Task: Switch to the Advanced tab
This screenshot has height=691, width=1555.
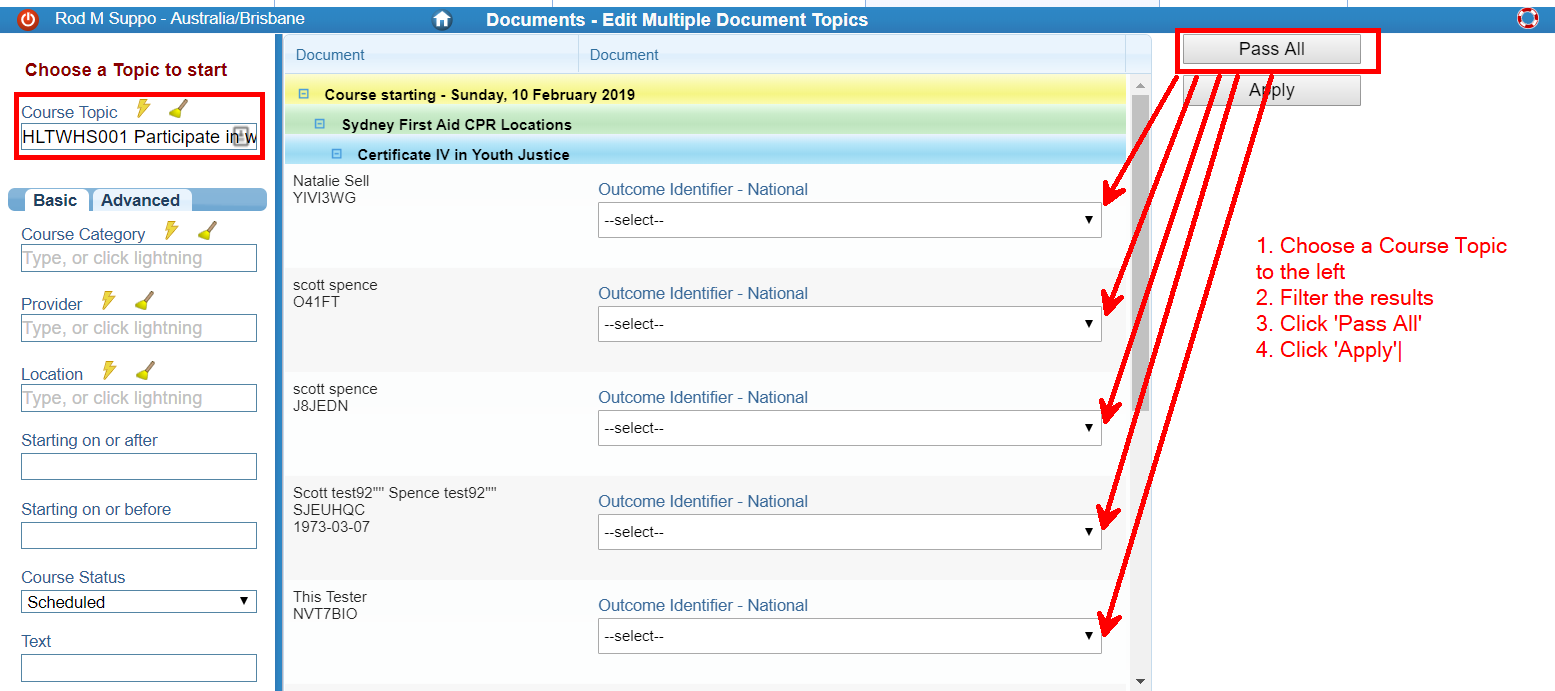Action: point(140,200)
